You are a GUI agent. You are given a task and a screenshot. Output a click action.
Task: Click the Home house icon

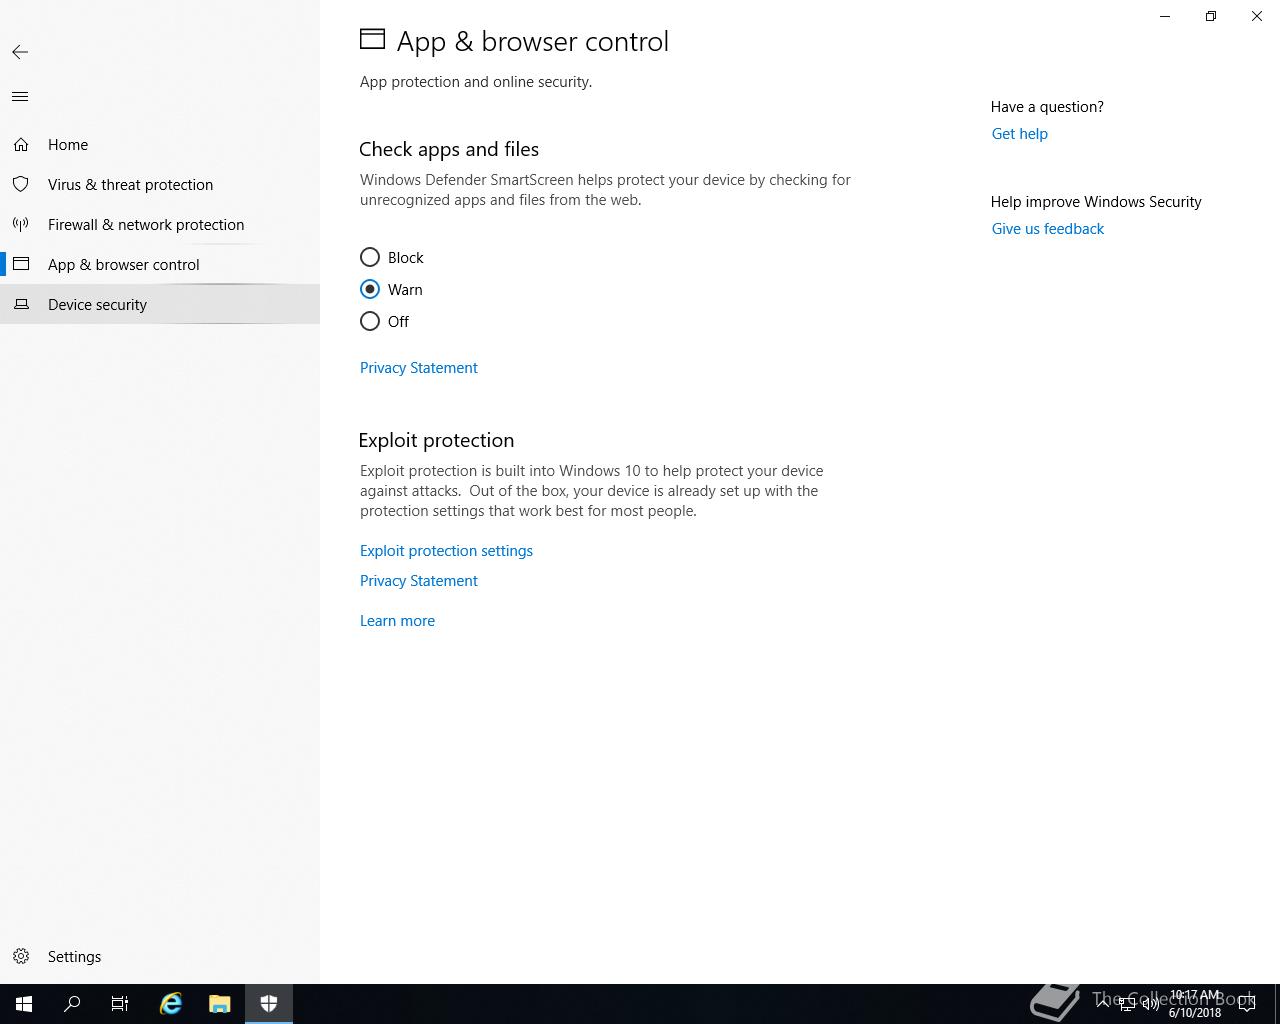click(21, 145)
